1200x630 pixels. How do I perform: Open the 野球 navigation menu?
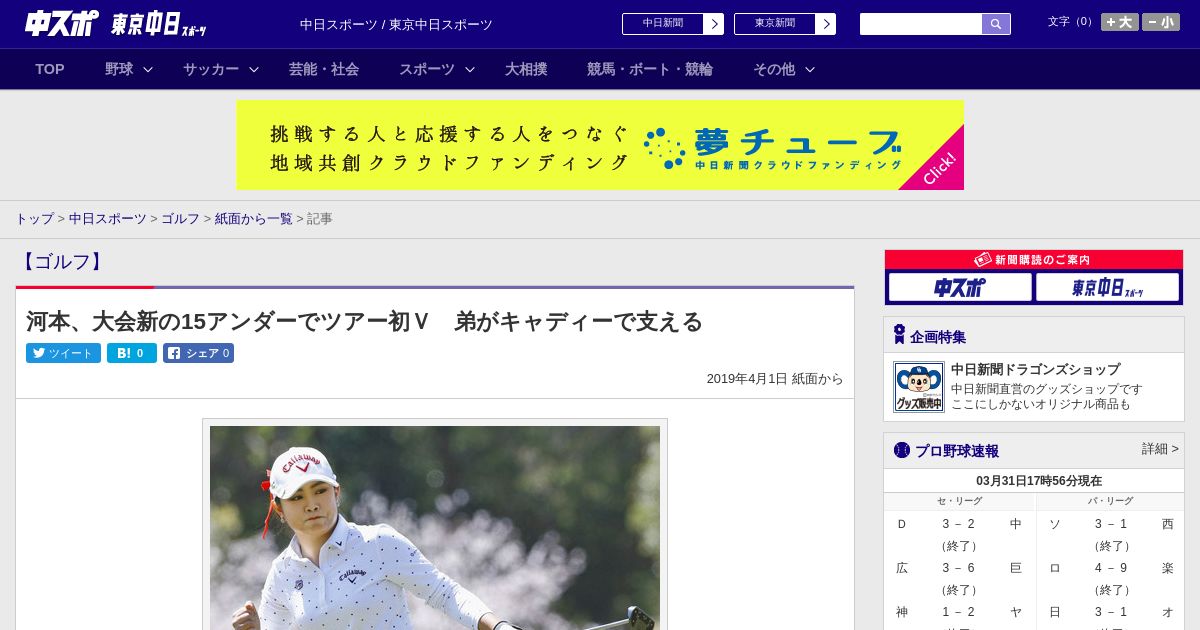tap(119, 69)
